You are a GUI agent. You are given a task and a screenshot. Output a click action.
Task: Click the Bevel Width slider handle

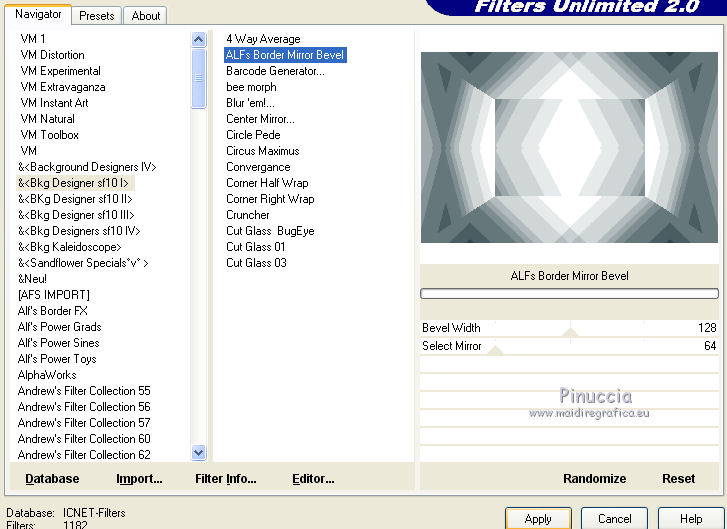tap(570, 332)
